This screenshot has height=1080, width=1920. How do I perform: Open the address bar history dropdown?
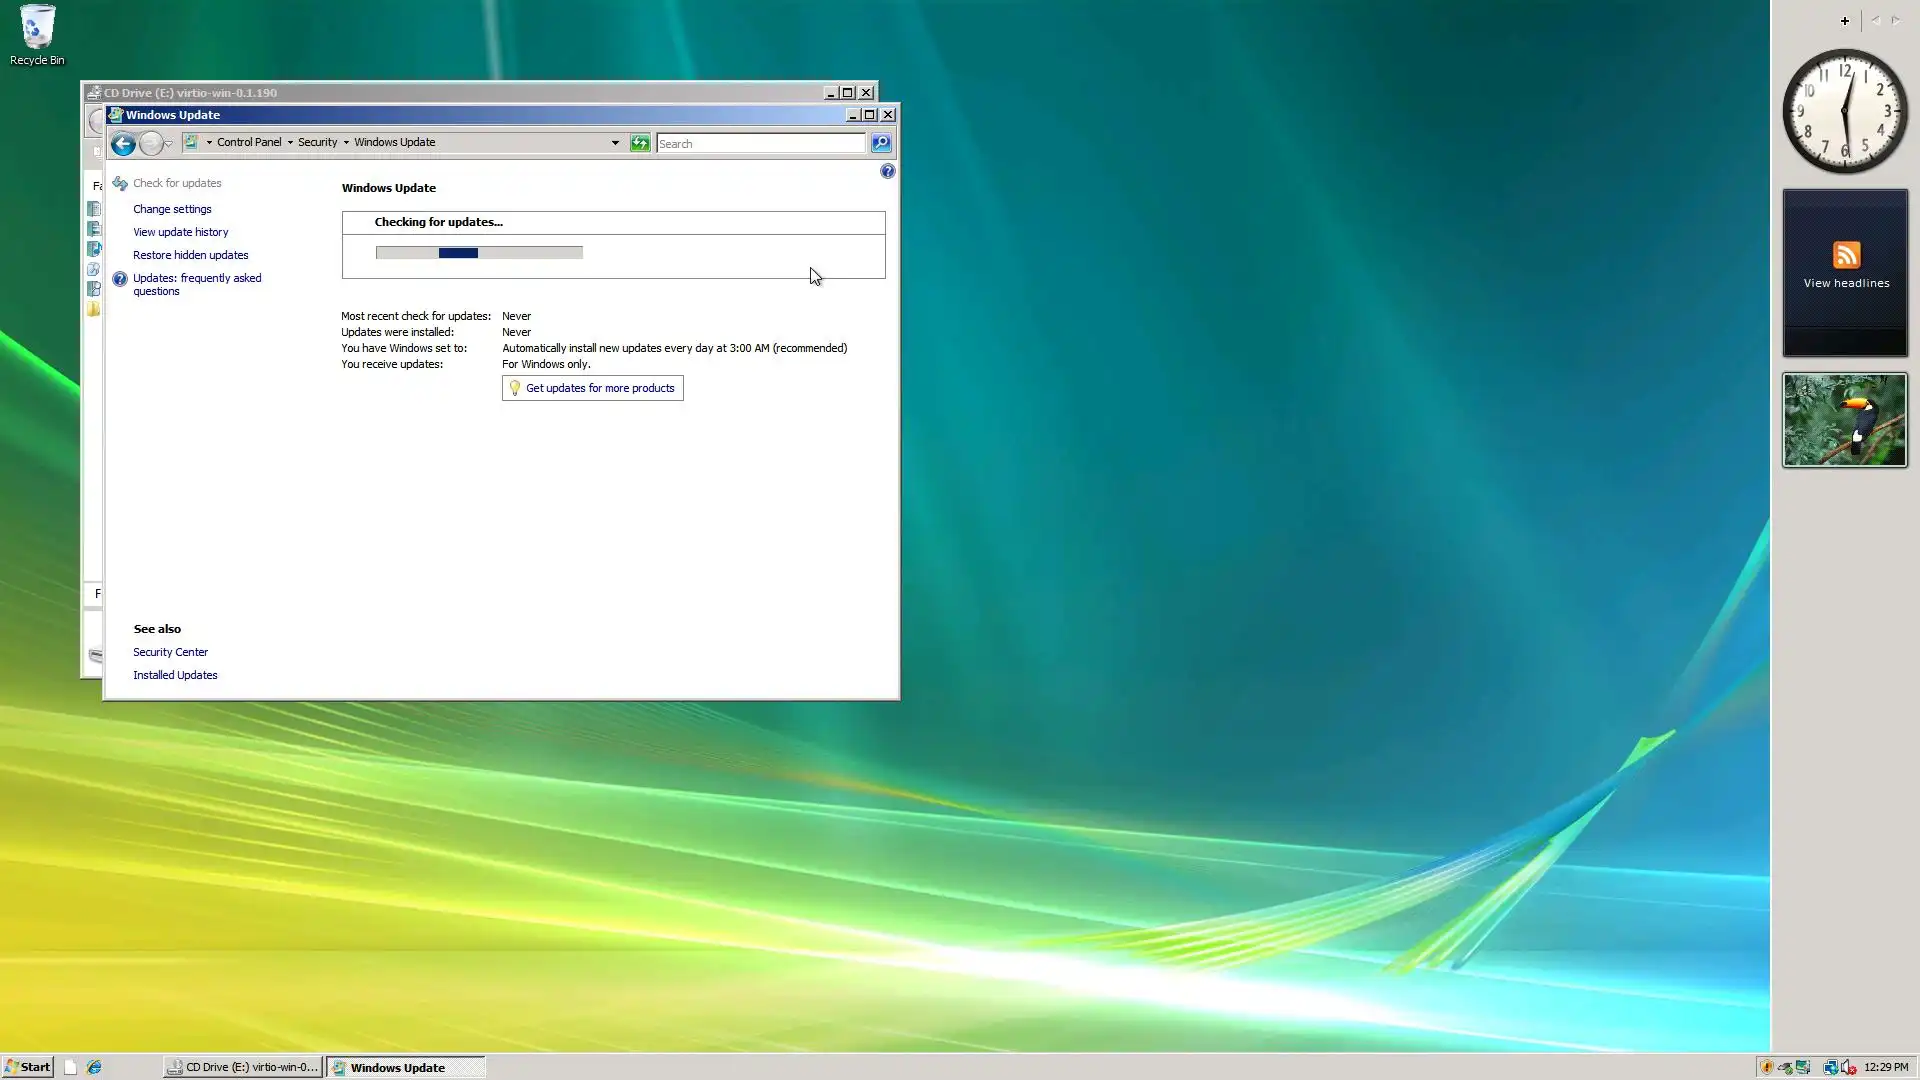click(x=615, y=143)
